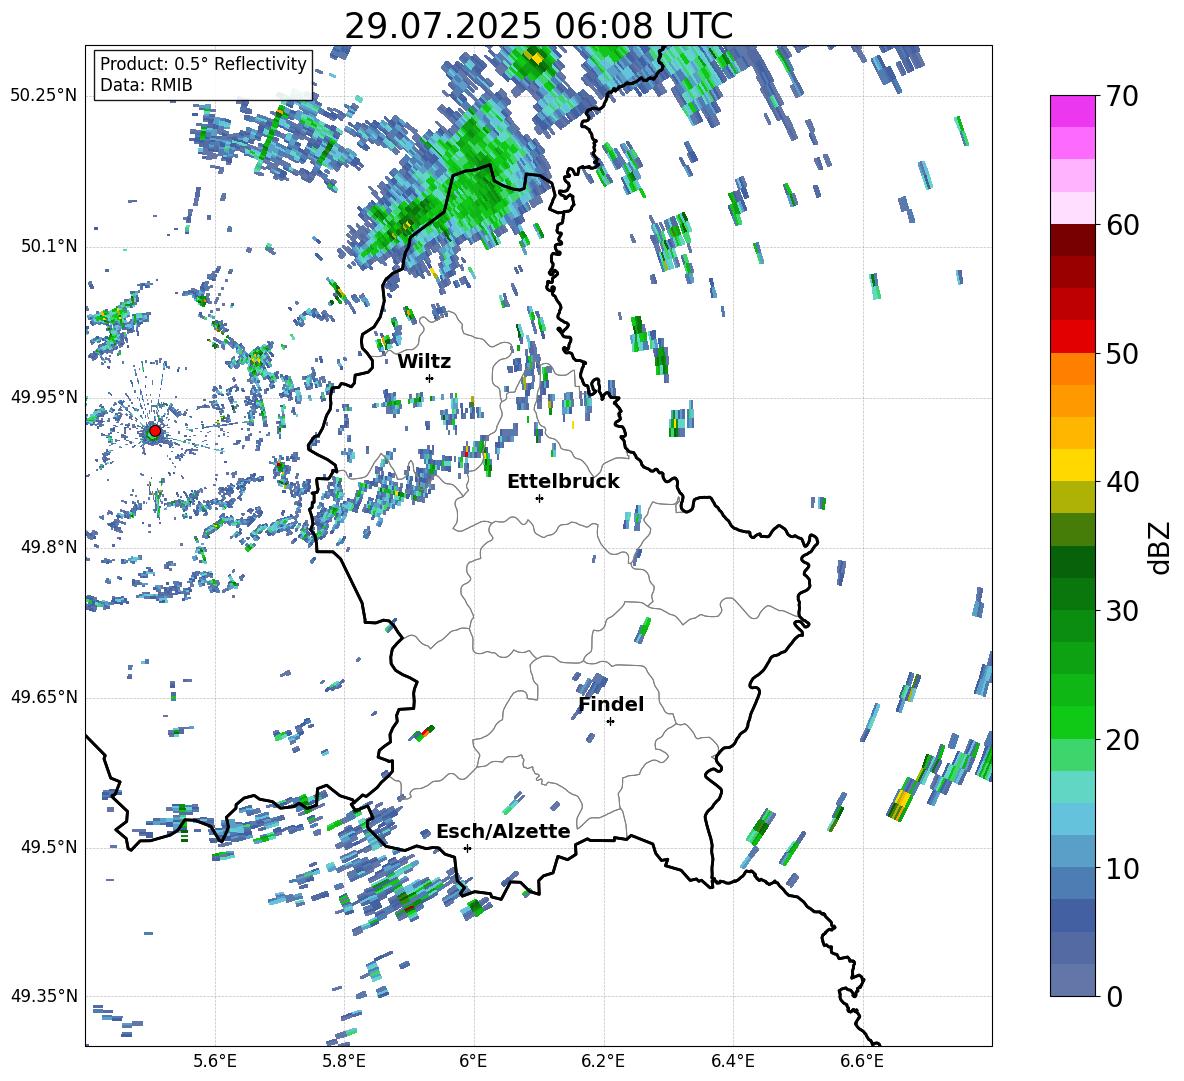Image resolution: width=1184 pixels, height=1081 pixels.
Task: Click the 70 tick on colorbar
Action: tap(1122, 97)
